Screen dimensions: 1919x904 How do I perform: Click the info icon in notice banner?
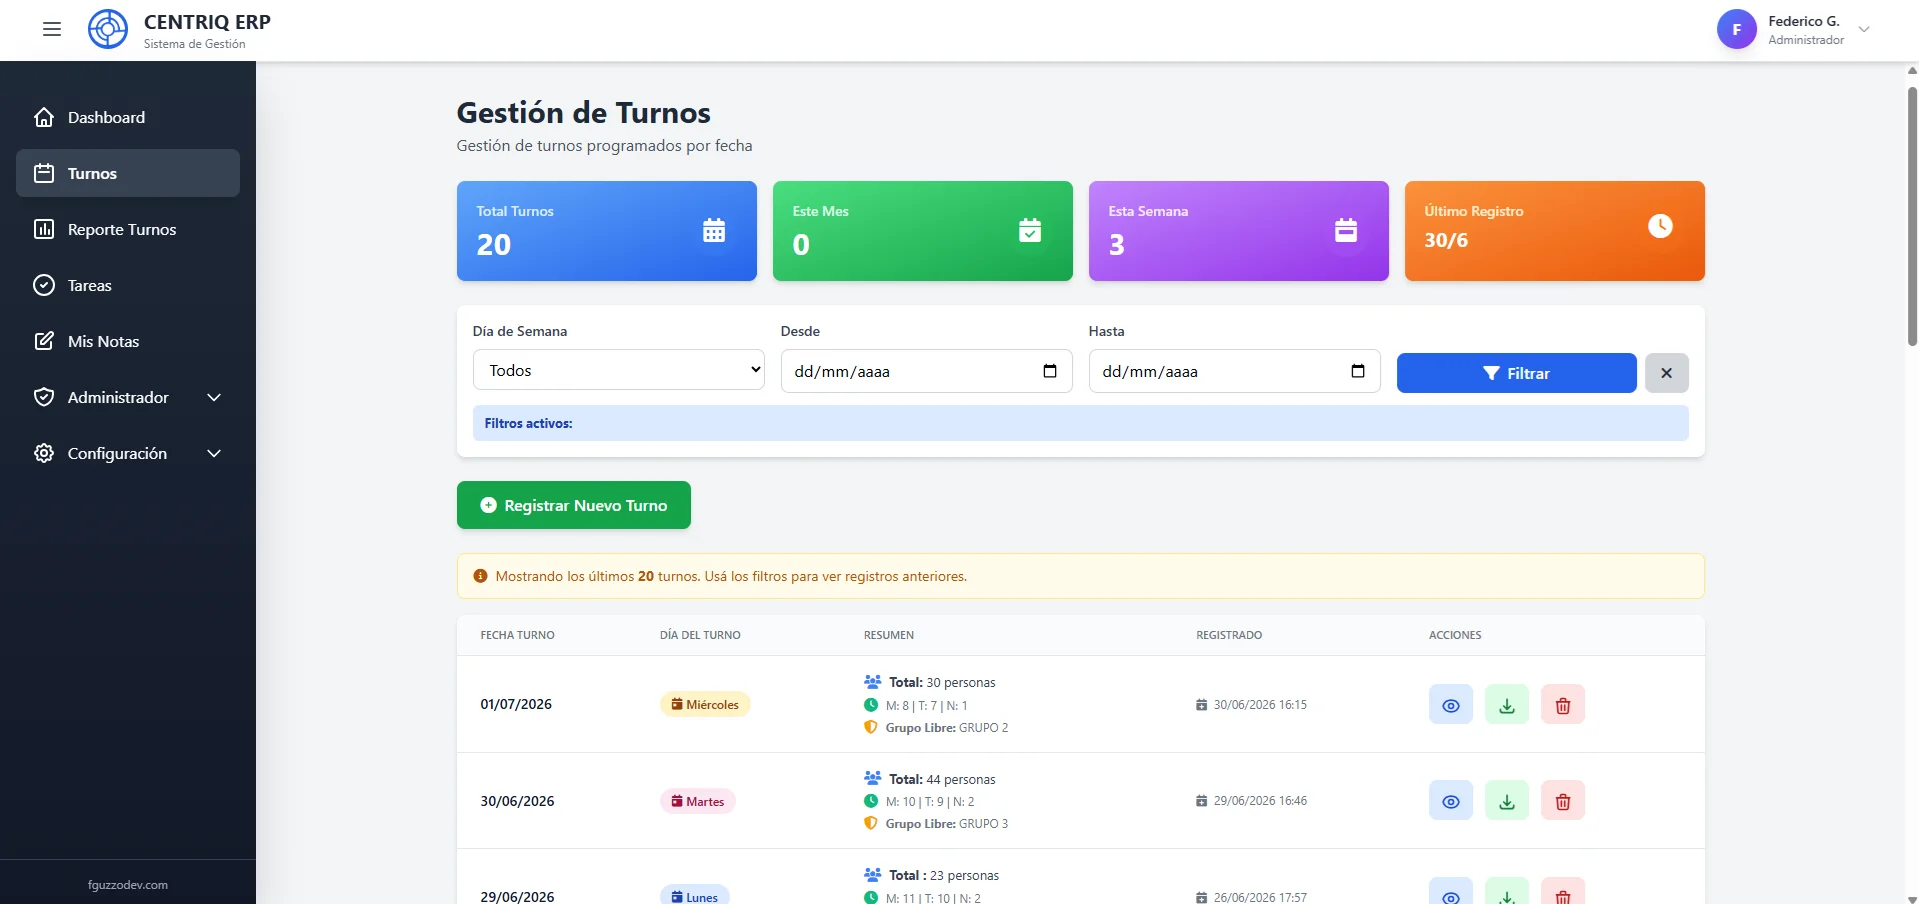480,576
